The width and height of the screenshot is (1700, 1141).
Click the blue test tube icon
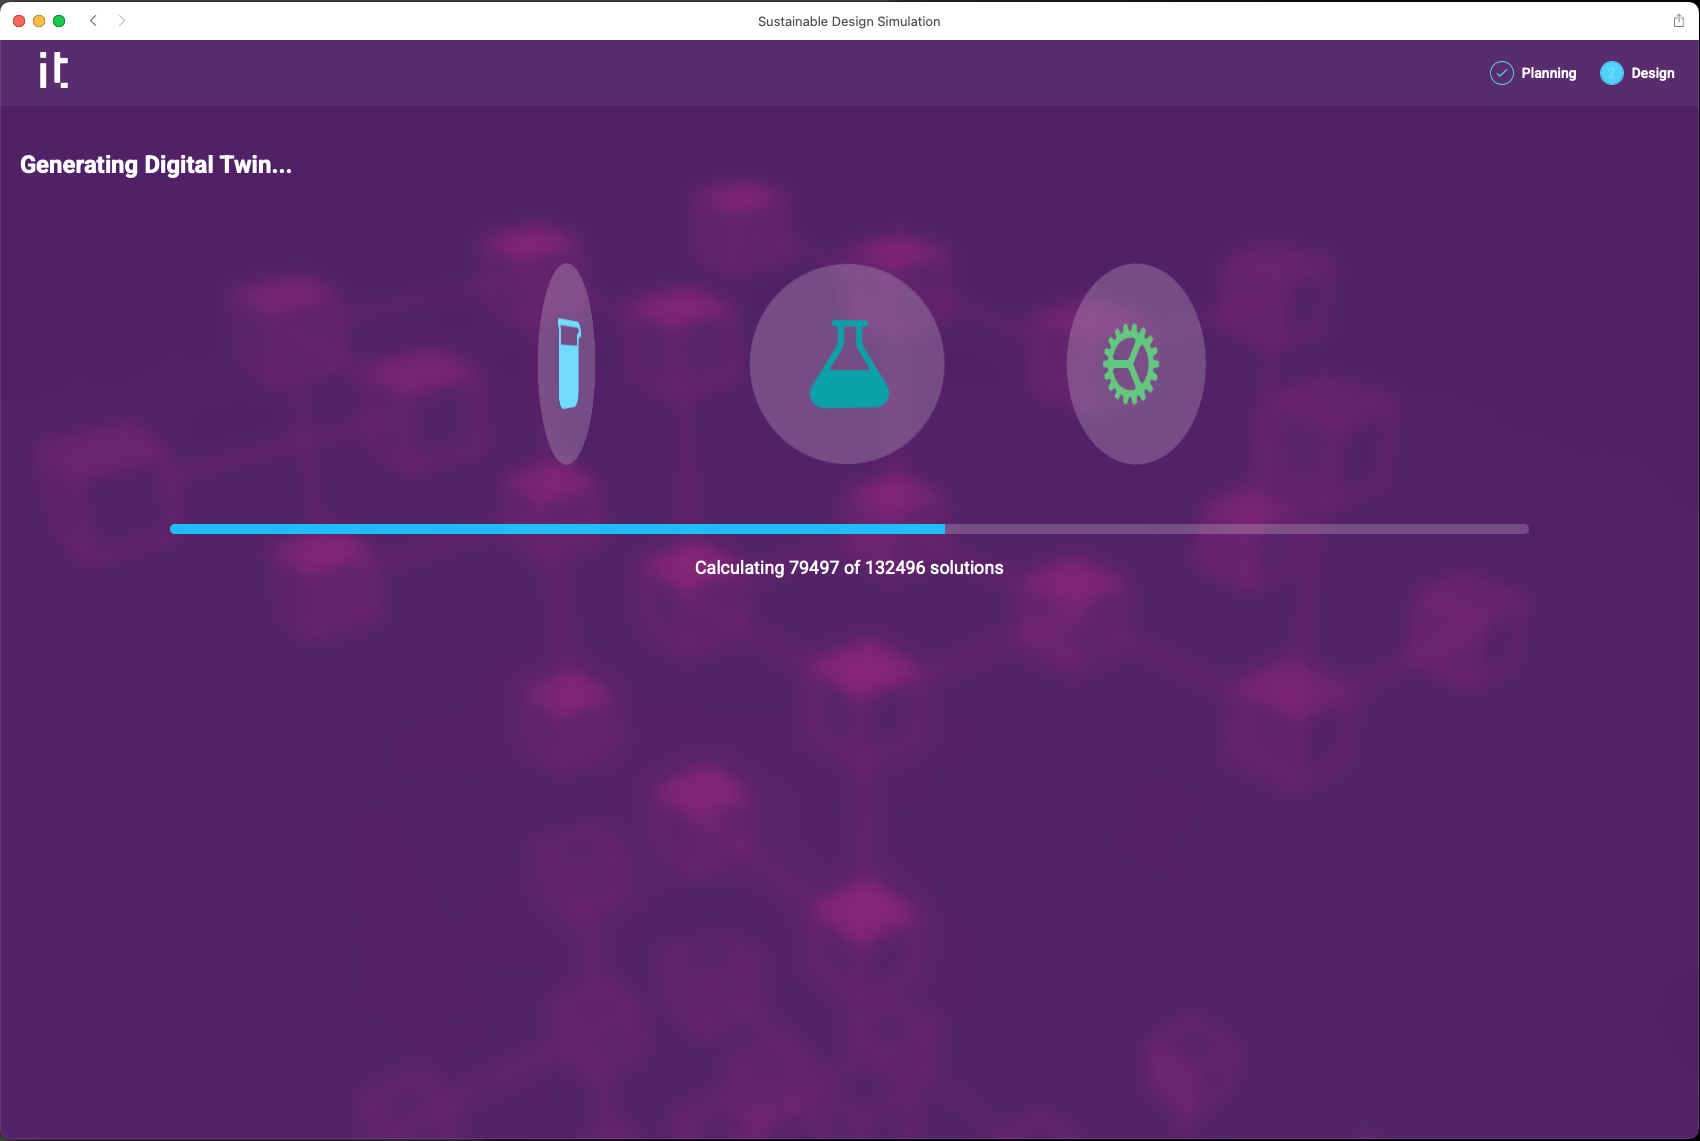[x=568, y=364]
